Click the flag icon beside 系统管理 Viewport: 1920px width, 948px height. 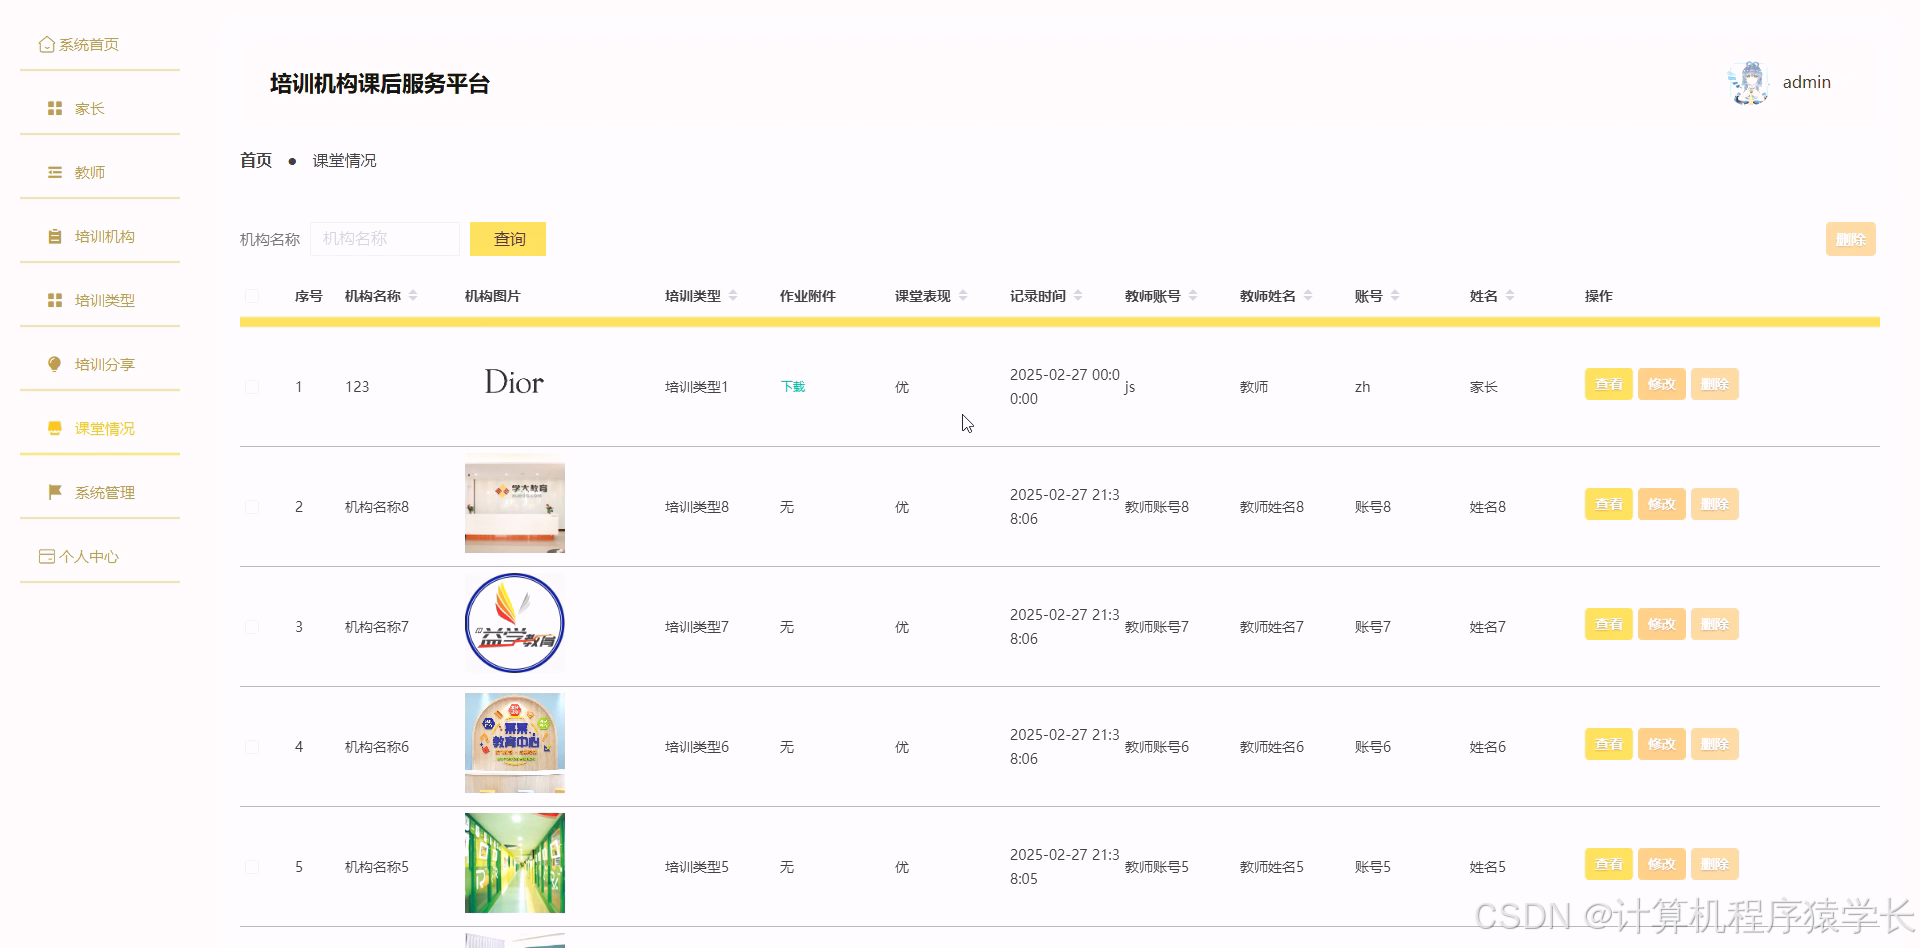coord(55,492)
